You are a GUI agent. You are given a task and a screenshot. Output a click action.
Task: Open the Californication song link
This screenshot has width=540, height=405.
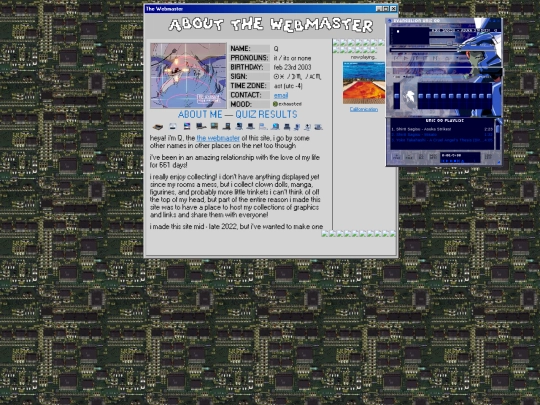pos(364,109)
